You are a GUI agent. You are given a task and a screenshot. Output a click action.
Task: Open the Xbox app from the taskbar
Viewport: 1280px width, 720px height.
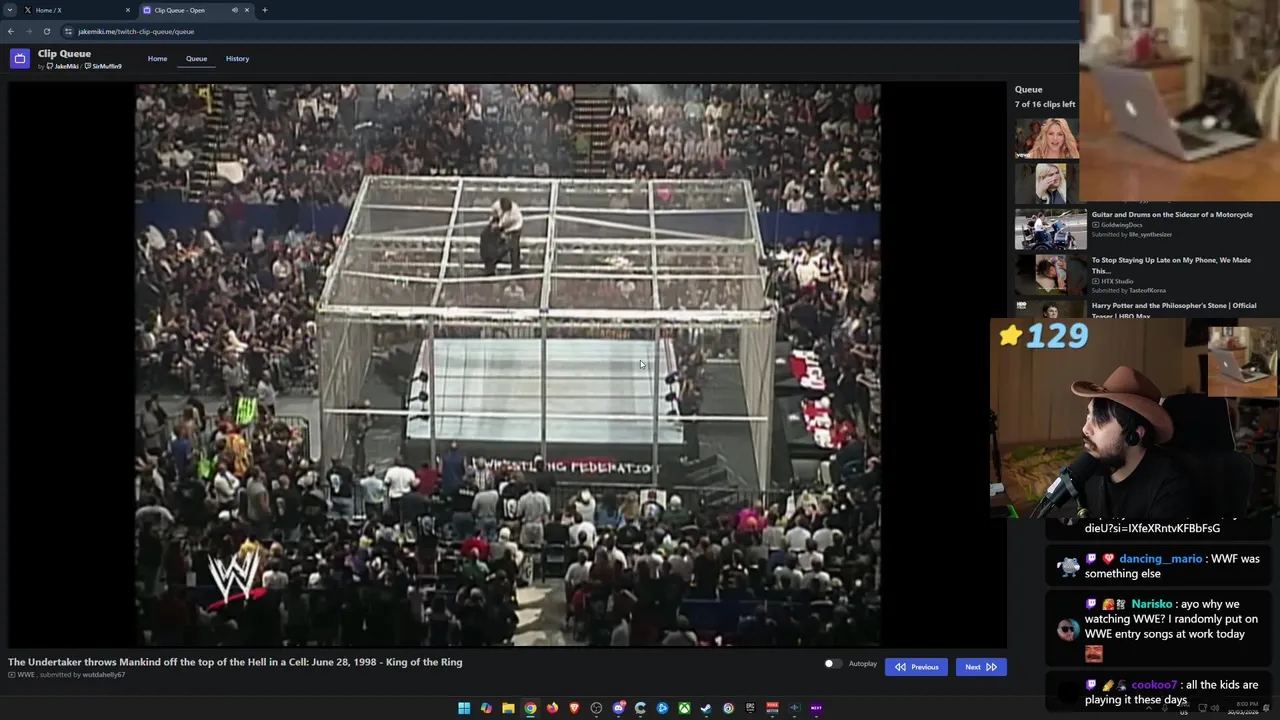coord(684,708)
